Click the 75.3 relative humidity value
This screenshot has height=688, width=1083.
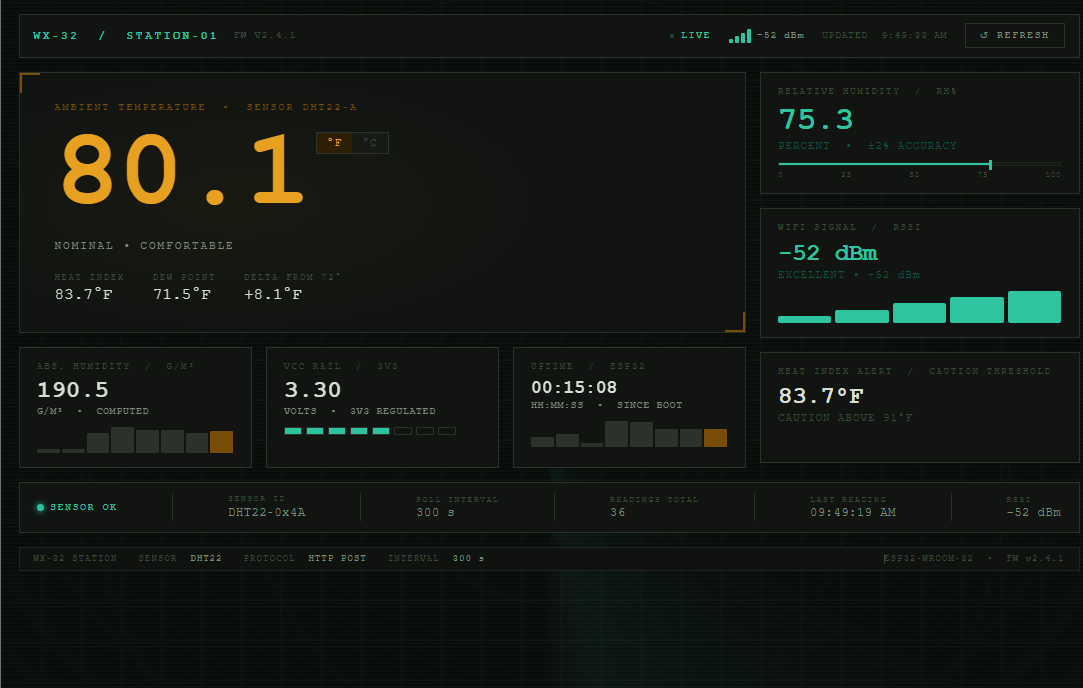816,120
